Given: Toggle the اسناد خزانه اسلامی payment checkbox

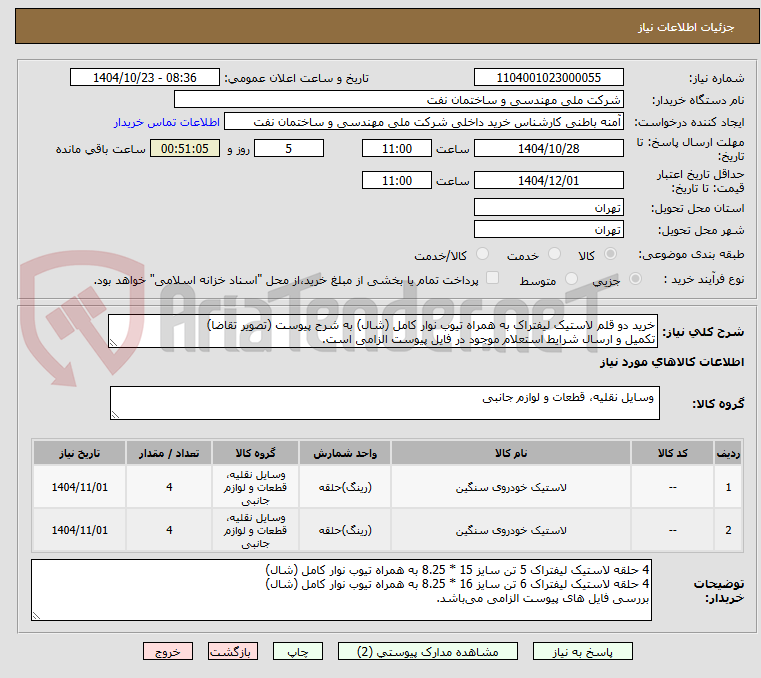Looking at the screenshot, I should click(x=492, y=278).
